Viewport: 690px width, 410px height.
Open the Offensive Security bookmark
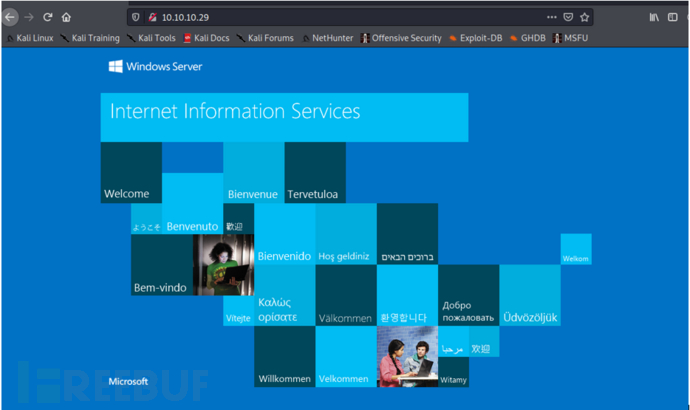(x=401, y=38)
